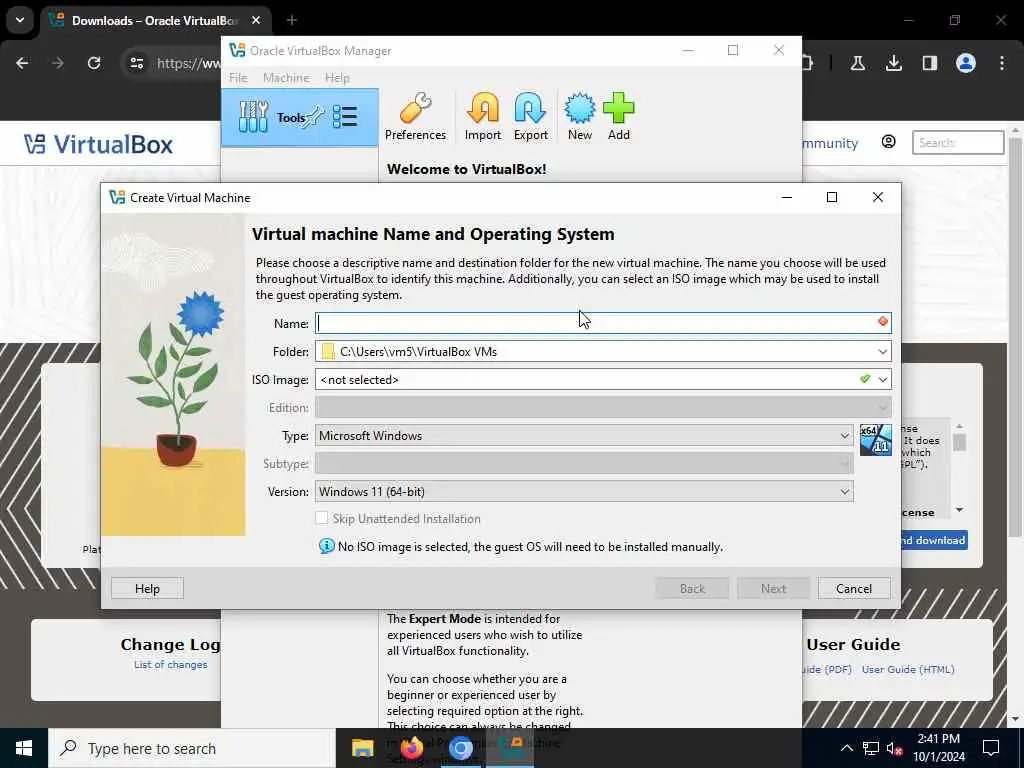Image resolution: width=1024 pixels, height=768 pixels.
Task: Open the Subtype dropdown
Action: coord(584,464)
